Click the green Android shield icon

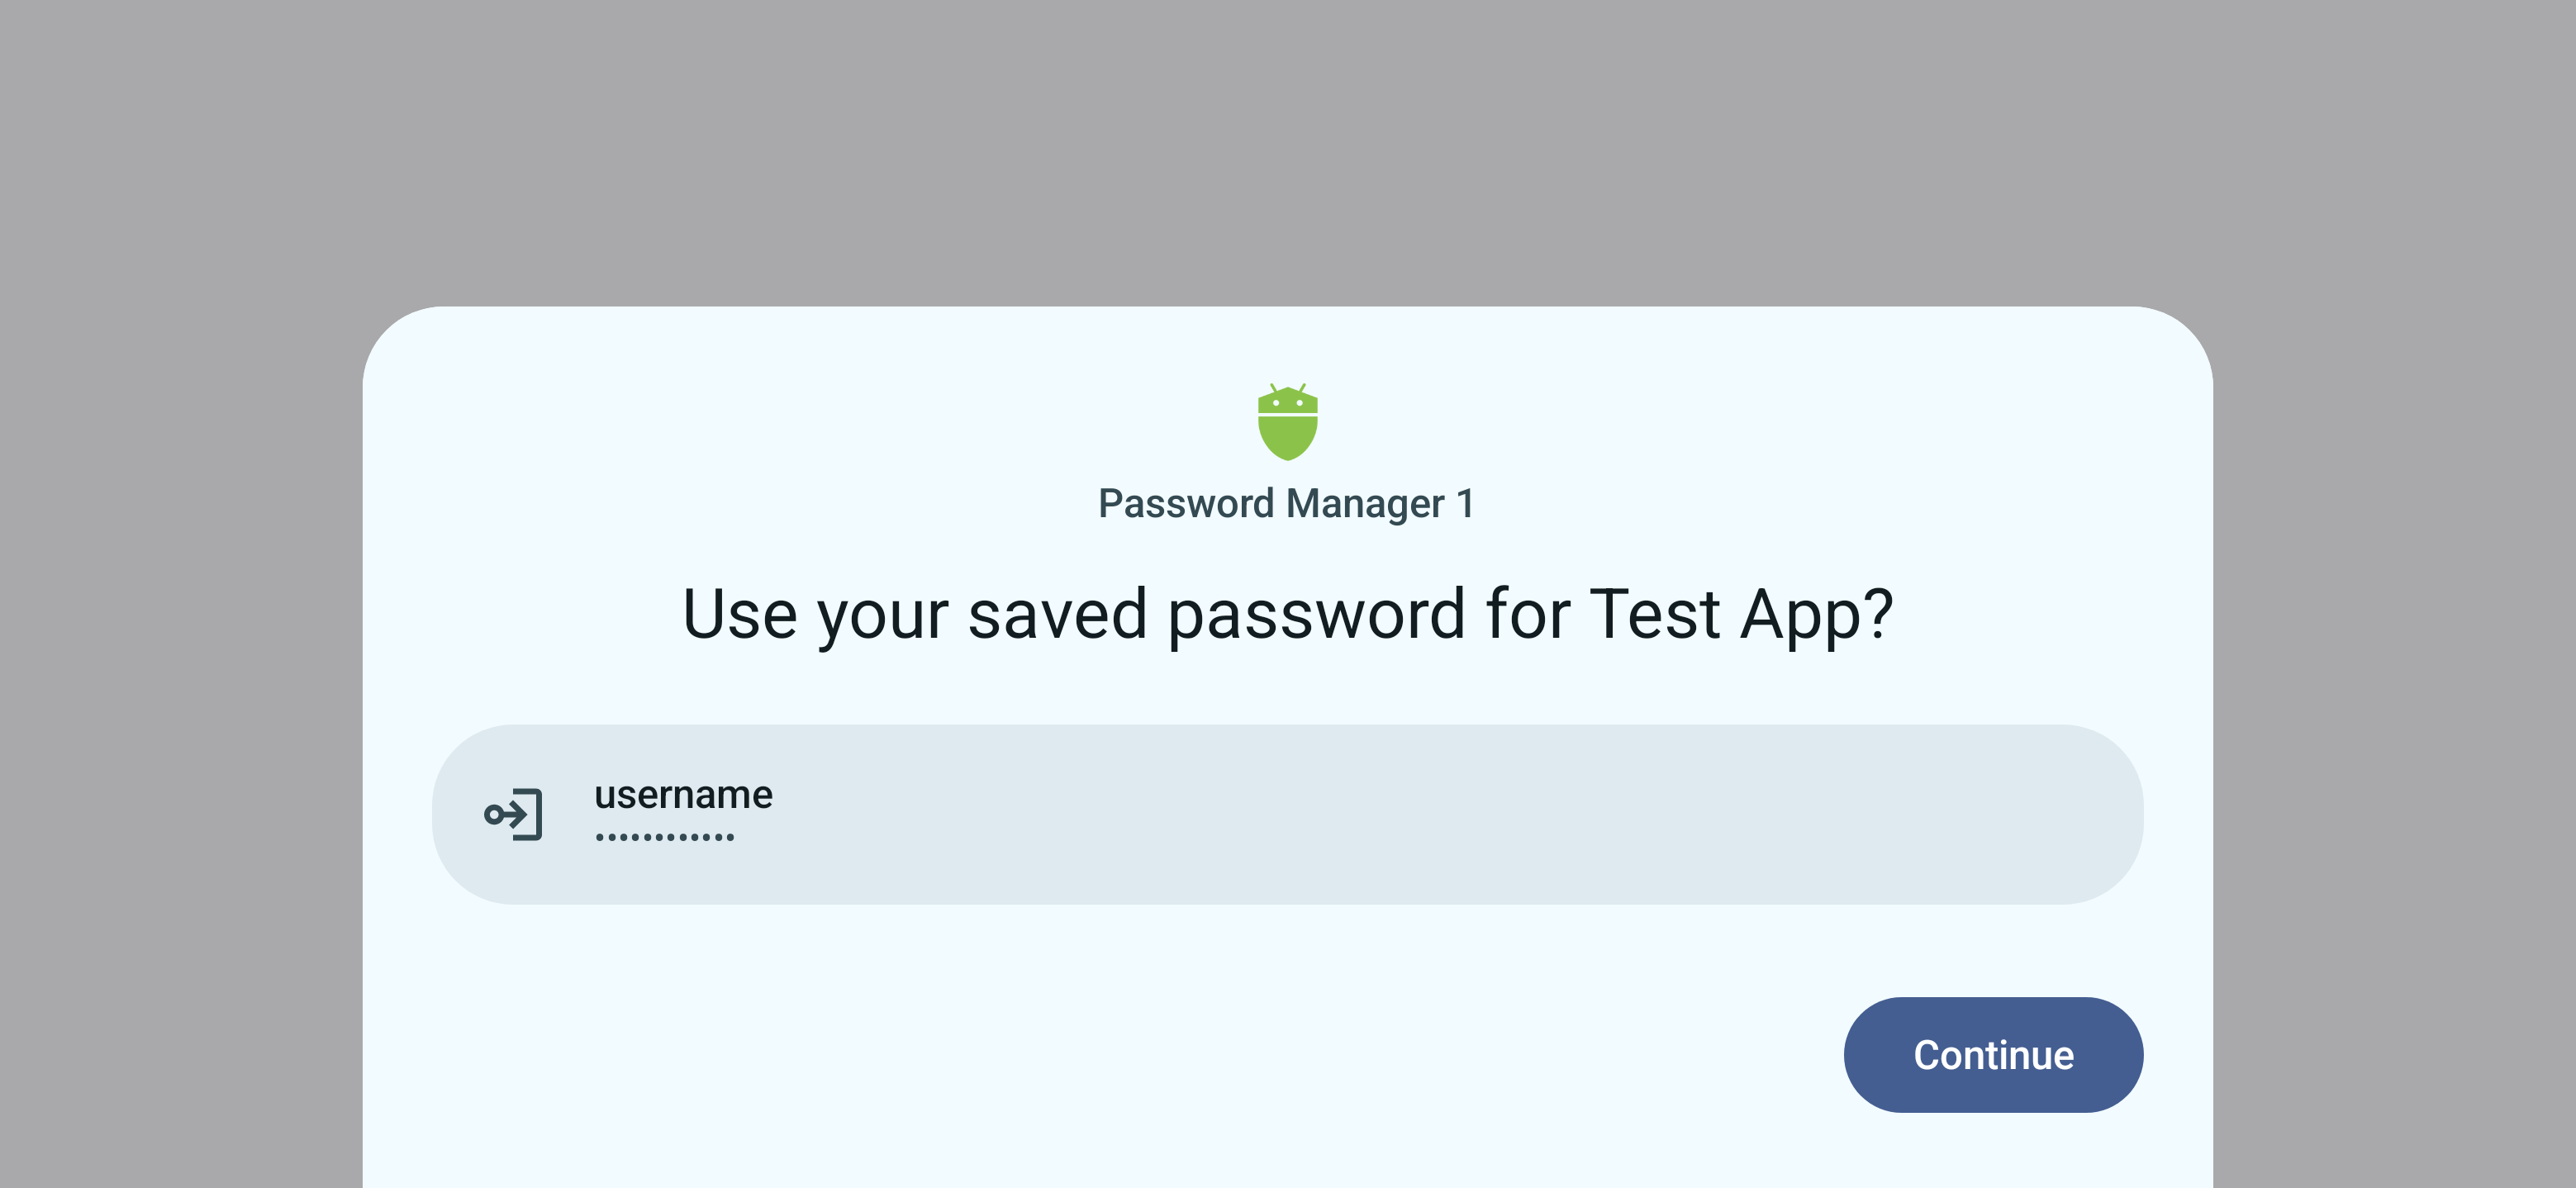click(1287, 423)
